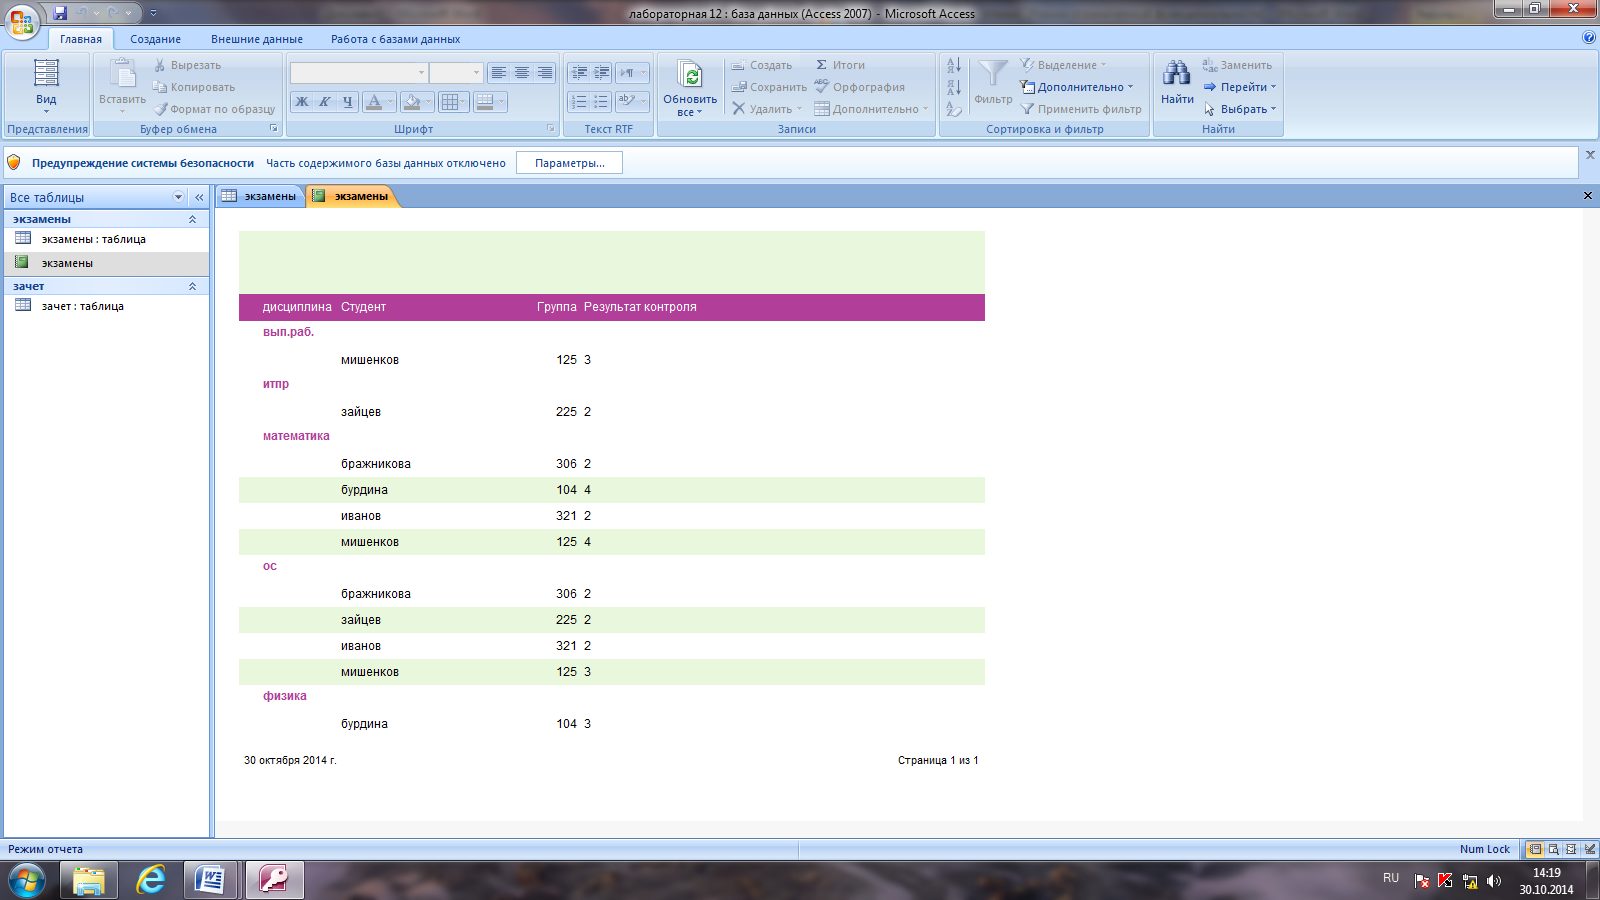Image resolution: width=1600 pixels, height=900 pixels.
Task: Switch to экзамены report document tab
Action: click(351, 196)
